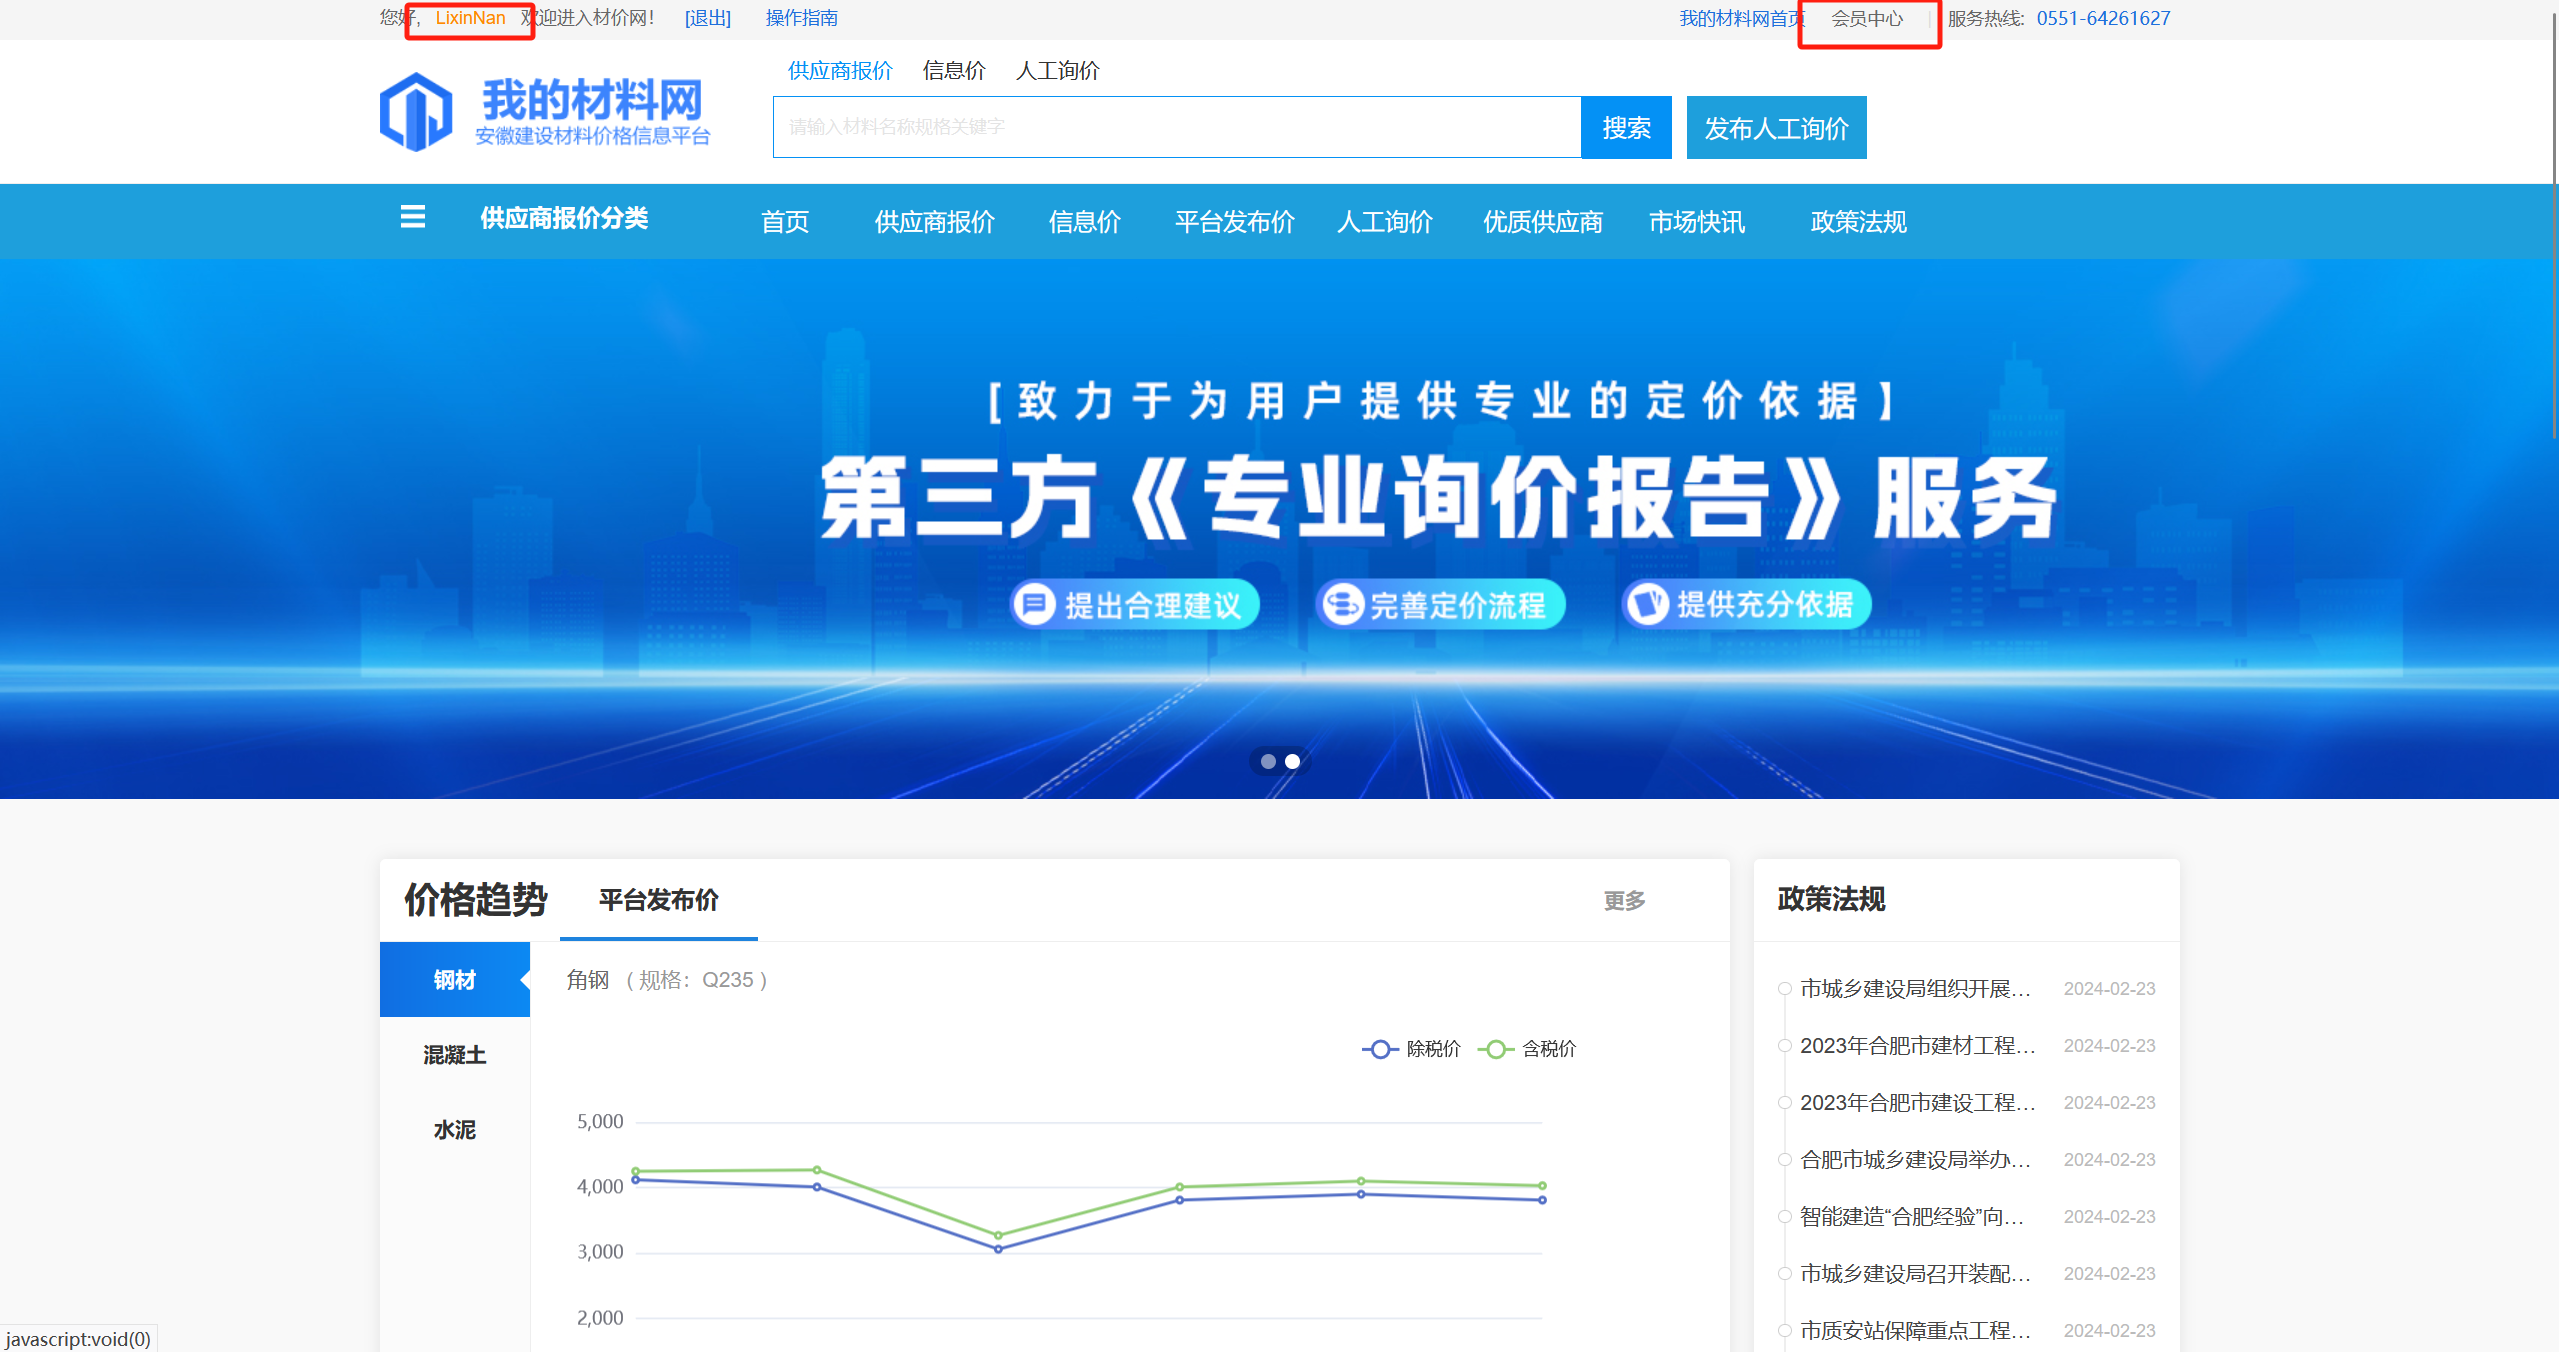The width and height of the screenshot is (2559, 1352).
Task: Open 优质供应商 in the navigation bar
Action: click(1542, 221)
